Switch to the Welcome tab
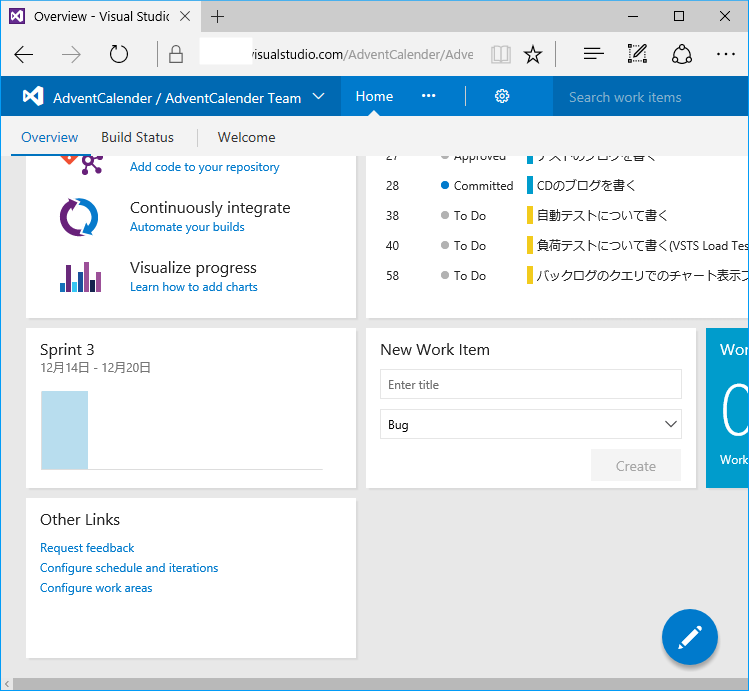The width and height of the screenshot is (749, 691). click(246, 138)
